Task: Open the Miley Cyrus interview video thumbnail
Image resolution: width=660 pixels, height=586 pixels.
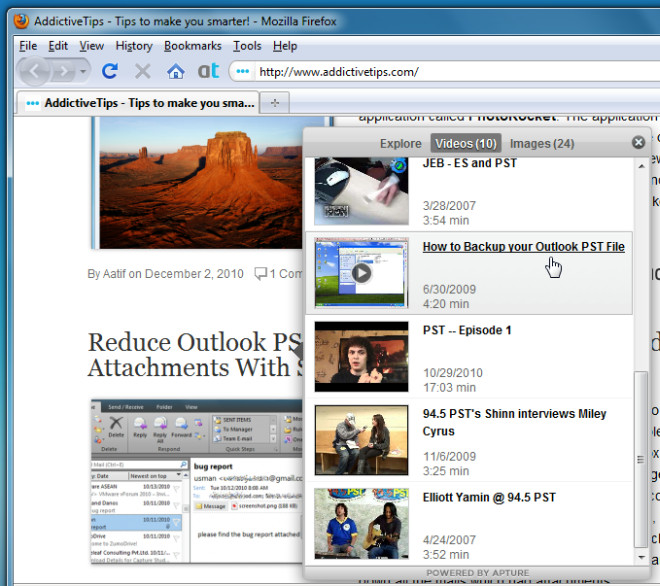Action: [x=362, y=440]
